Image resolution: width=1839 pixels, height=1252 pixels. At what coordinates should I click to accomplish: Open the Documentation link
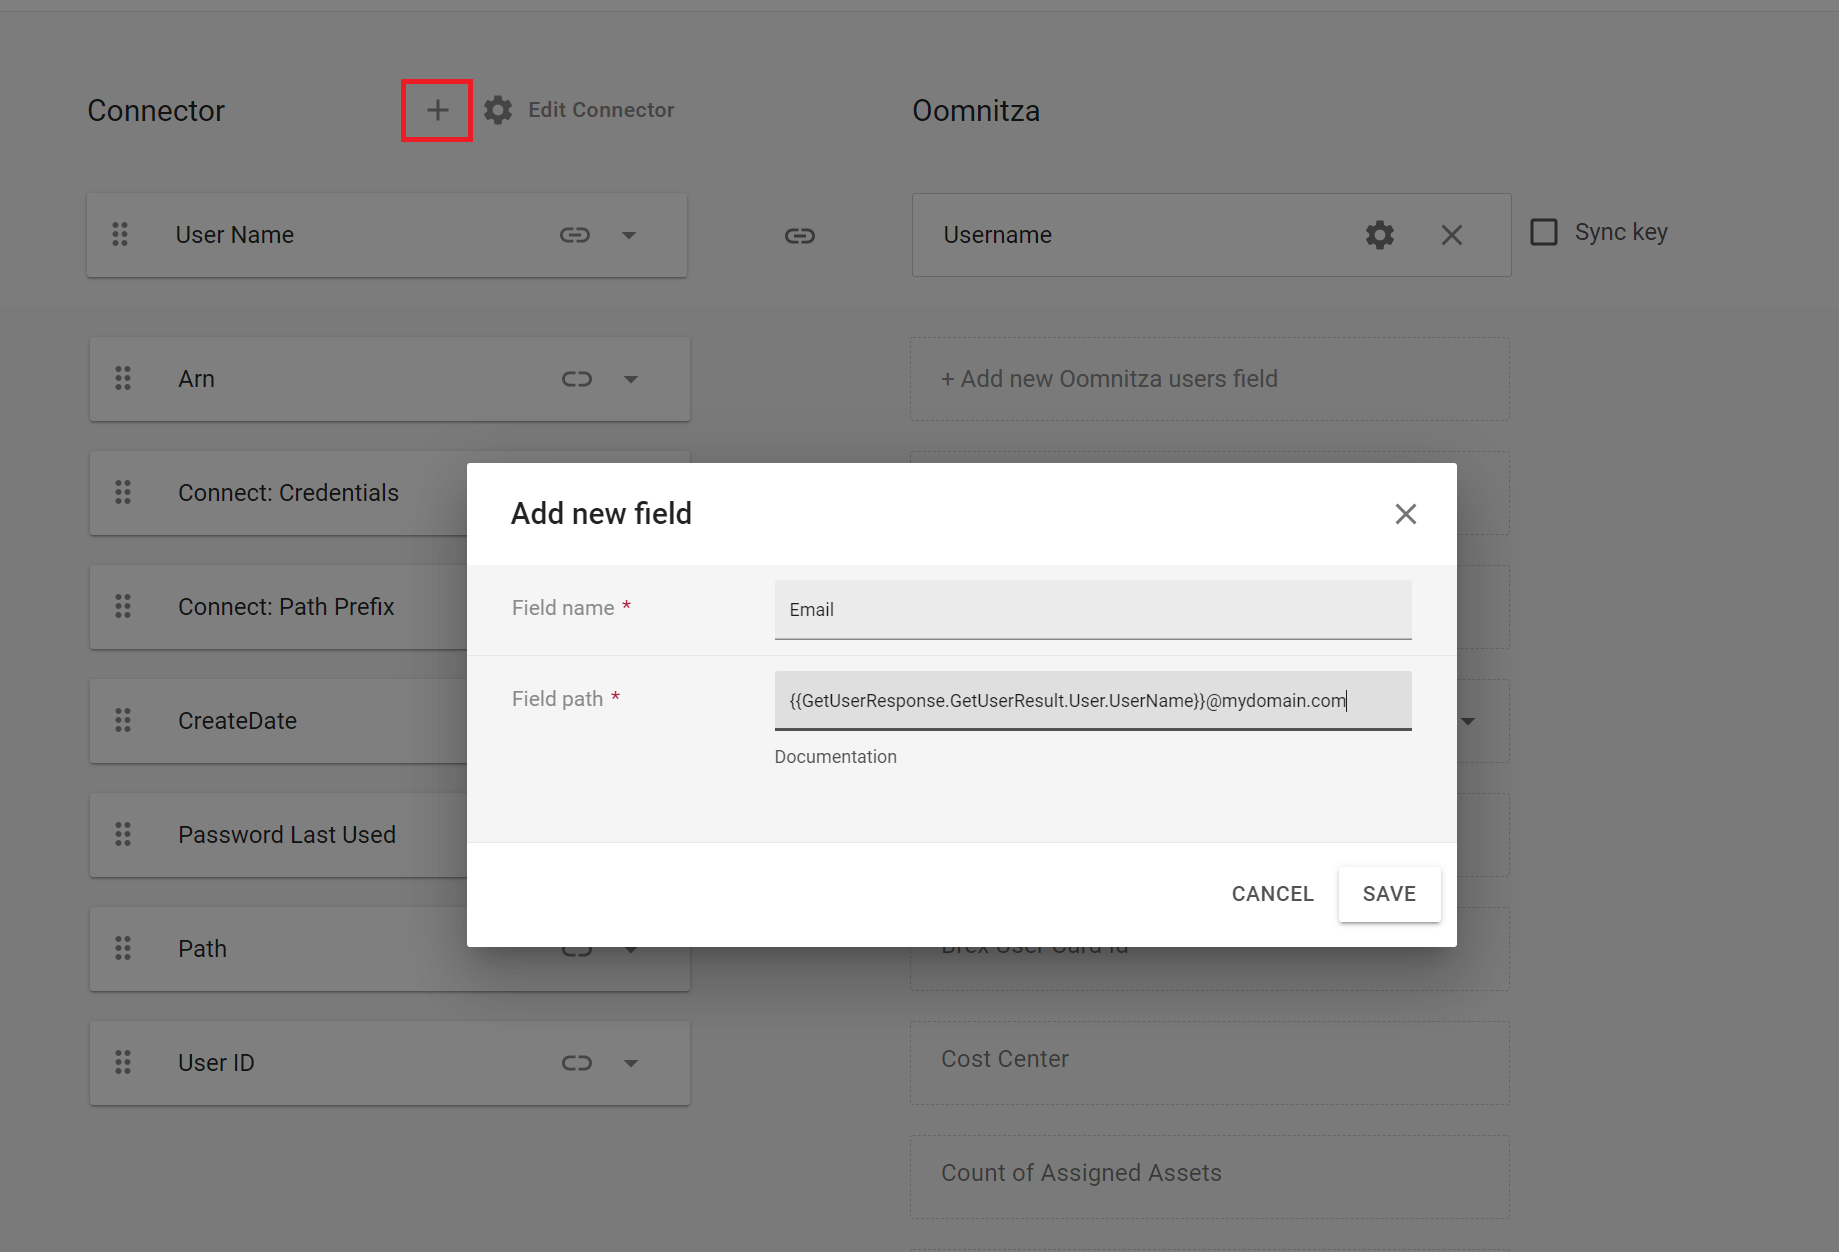click(x=836, y=757)
